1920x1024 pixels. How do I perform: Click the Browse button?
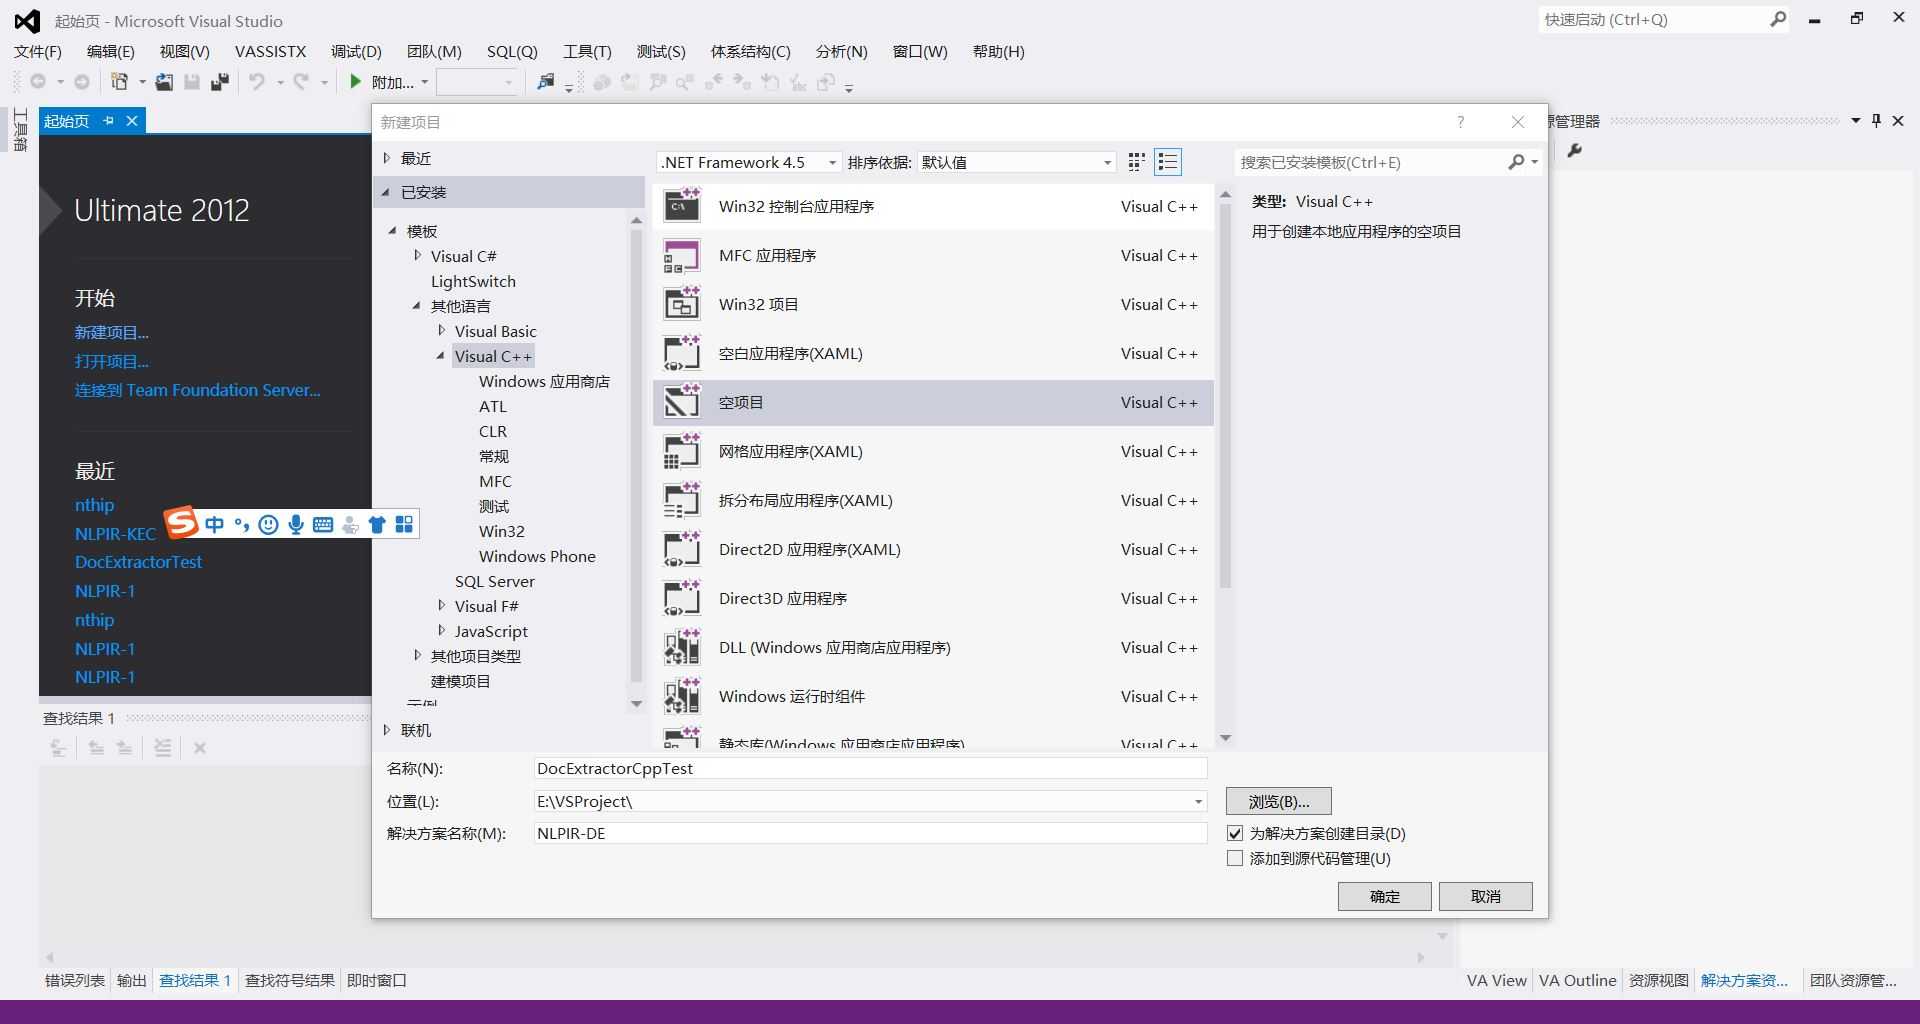(1278, 802)
